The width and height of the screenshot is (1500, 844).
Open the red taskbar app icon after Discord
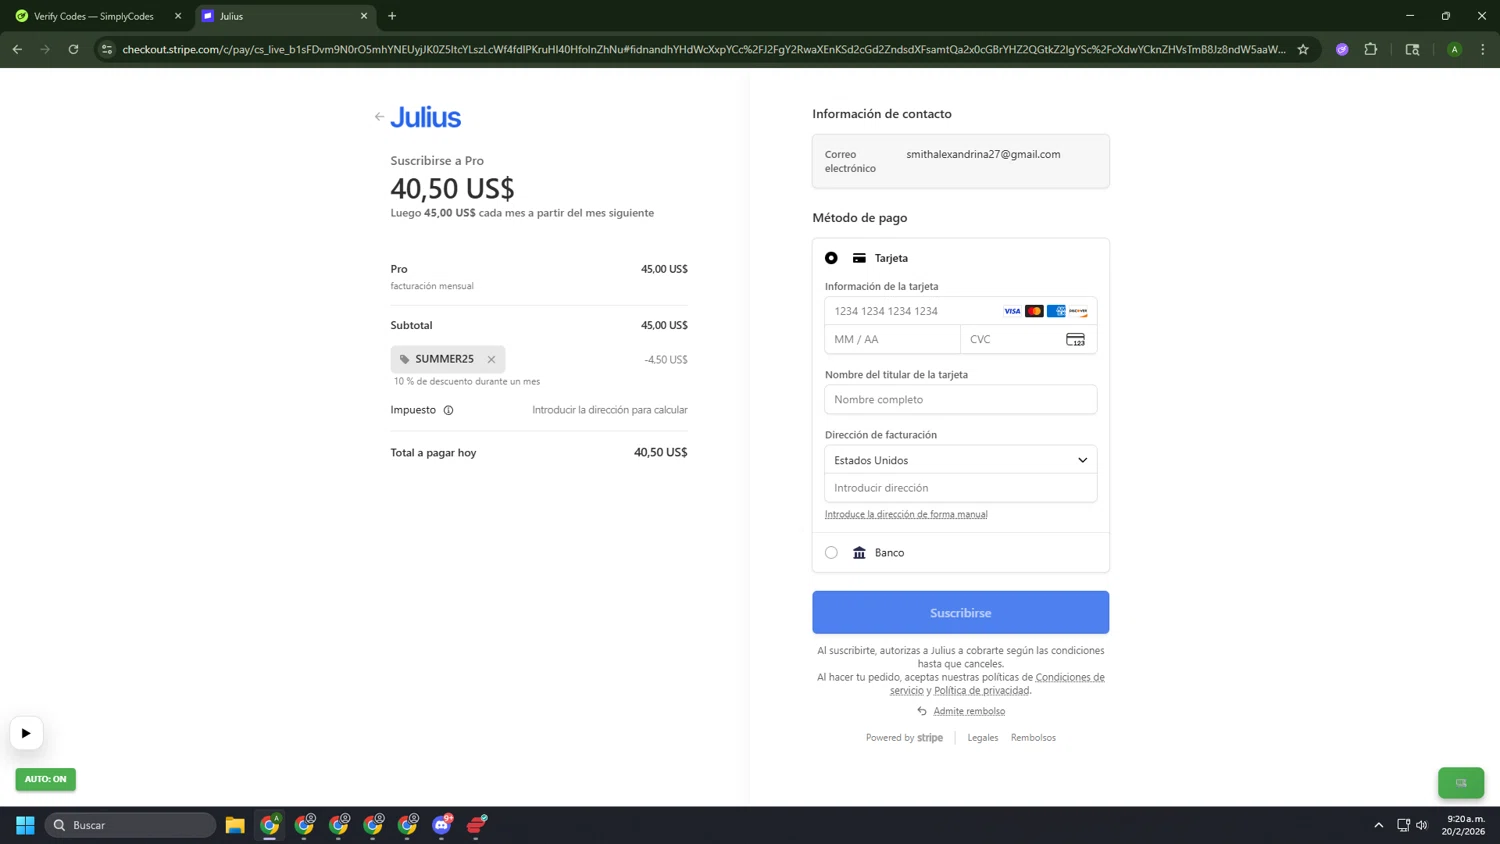click(477, 825)
